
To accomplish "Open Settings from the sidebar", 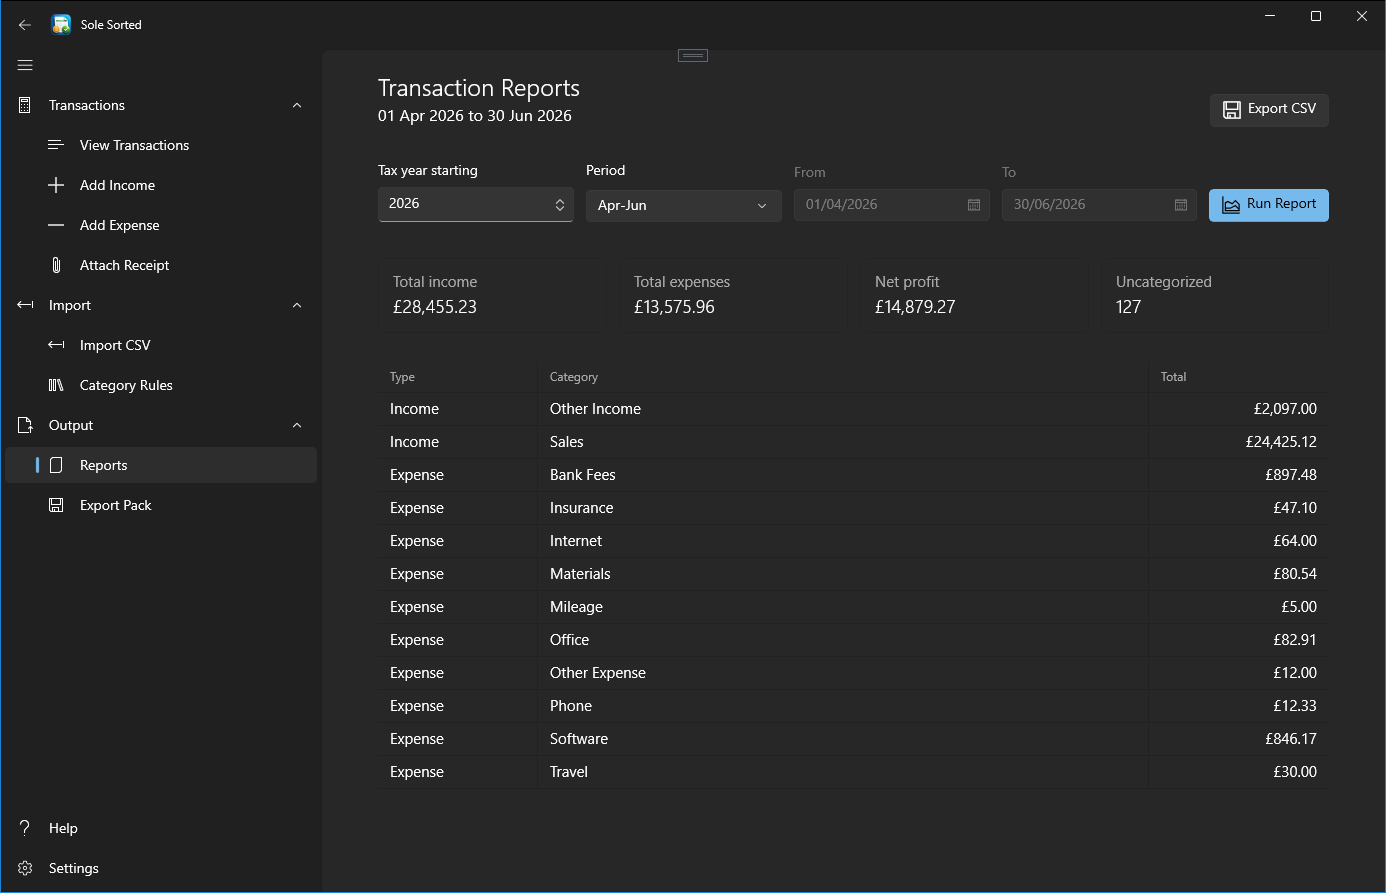I will pyautogui.click(x=161, y=868).
